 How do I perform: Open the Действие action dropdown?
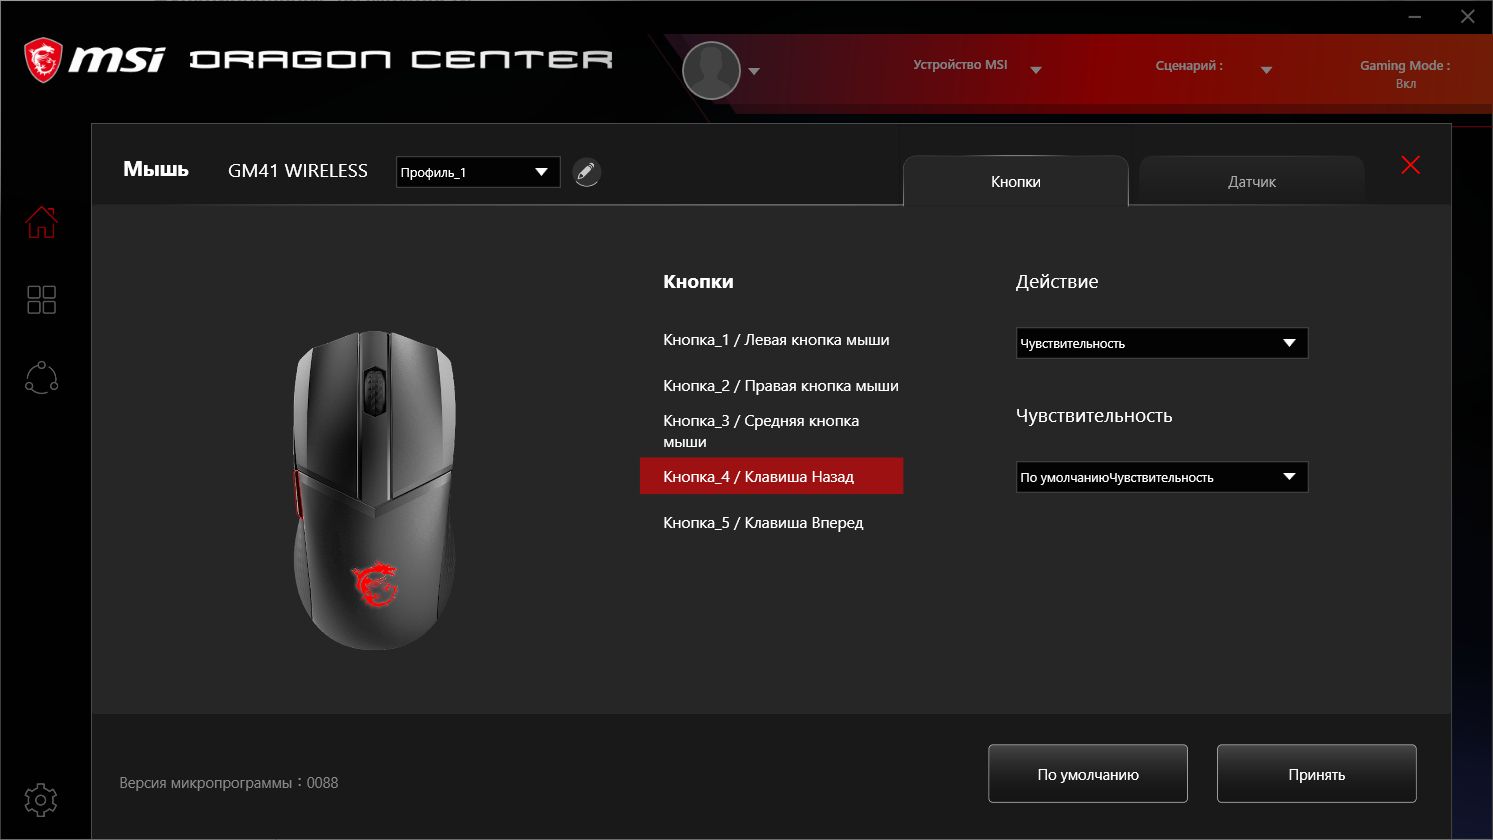click(1162, 343)
